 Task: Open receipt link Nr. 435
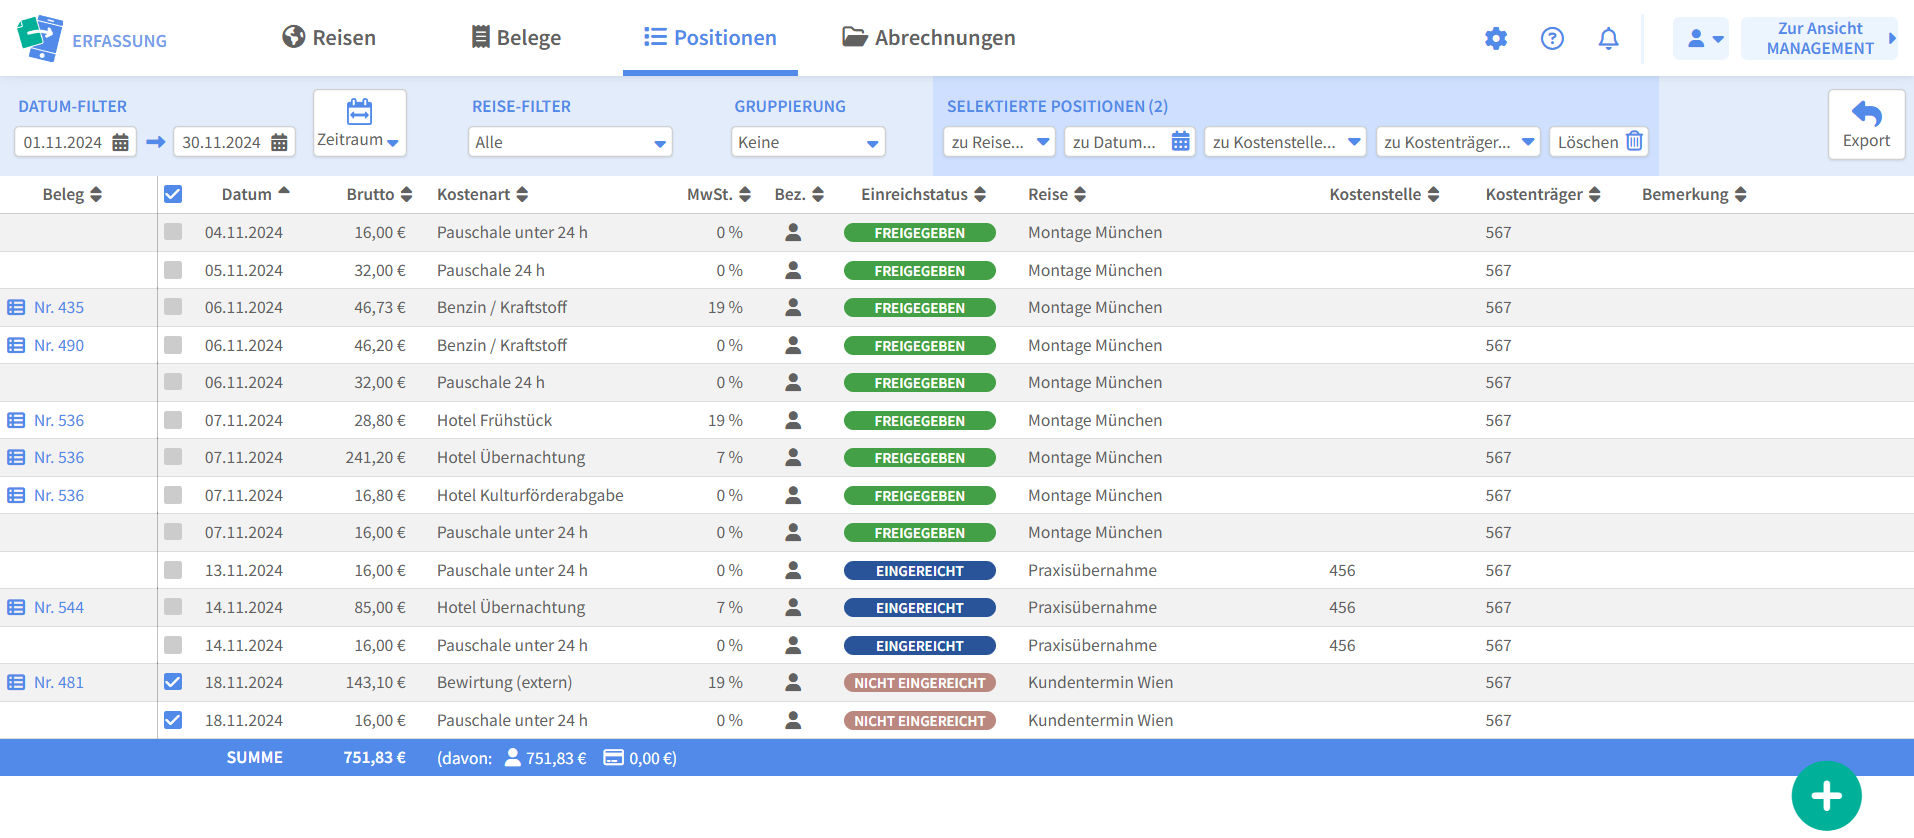pos(59,308)
